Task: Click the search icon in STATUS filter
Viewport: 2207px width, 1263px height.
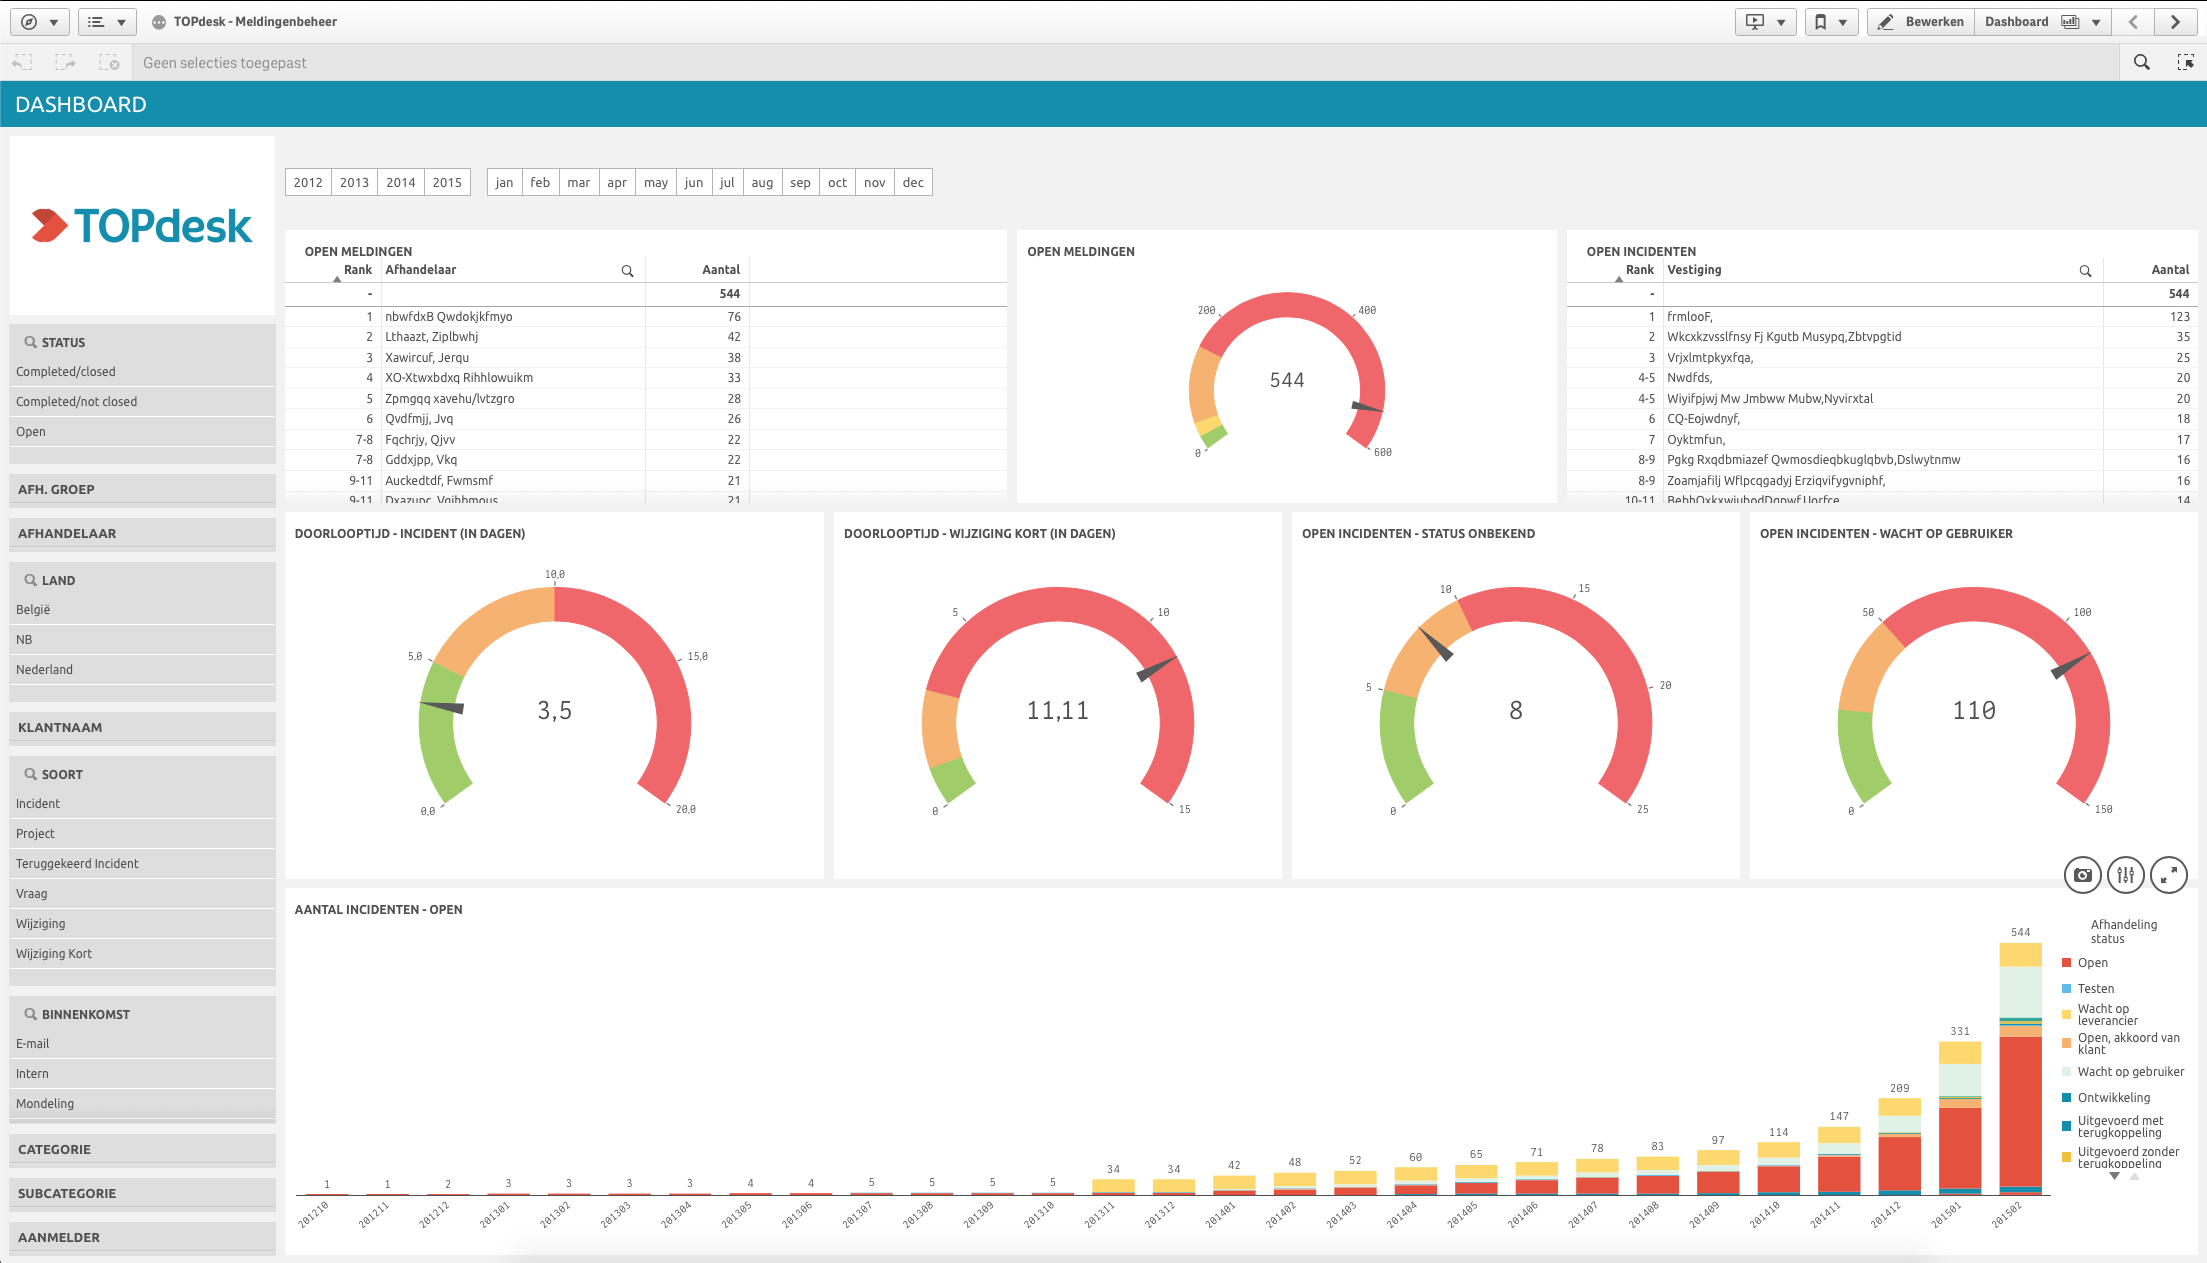Action: click(31, 342)
